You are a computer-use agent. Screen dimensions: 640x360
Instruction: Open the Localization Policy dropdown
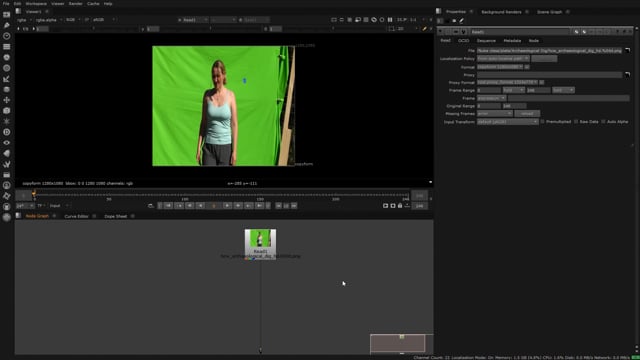(x=503, y=58)
